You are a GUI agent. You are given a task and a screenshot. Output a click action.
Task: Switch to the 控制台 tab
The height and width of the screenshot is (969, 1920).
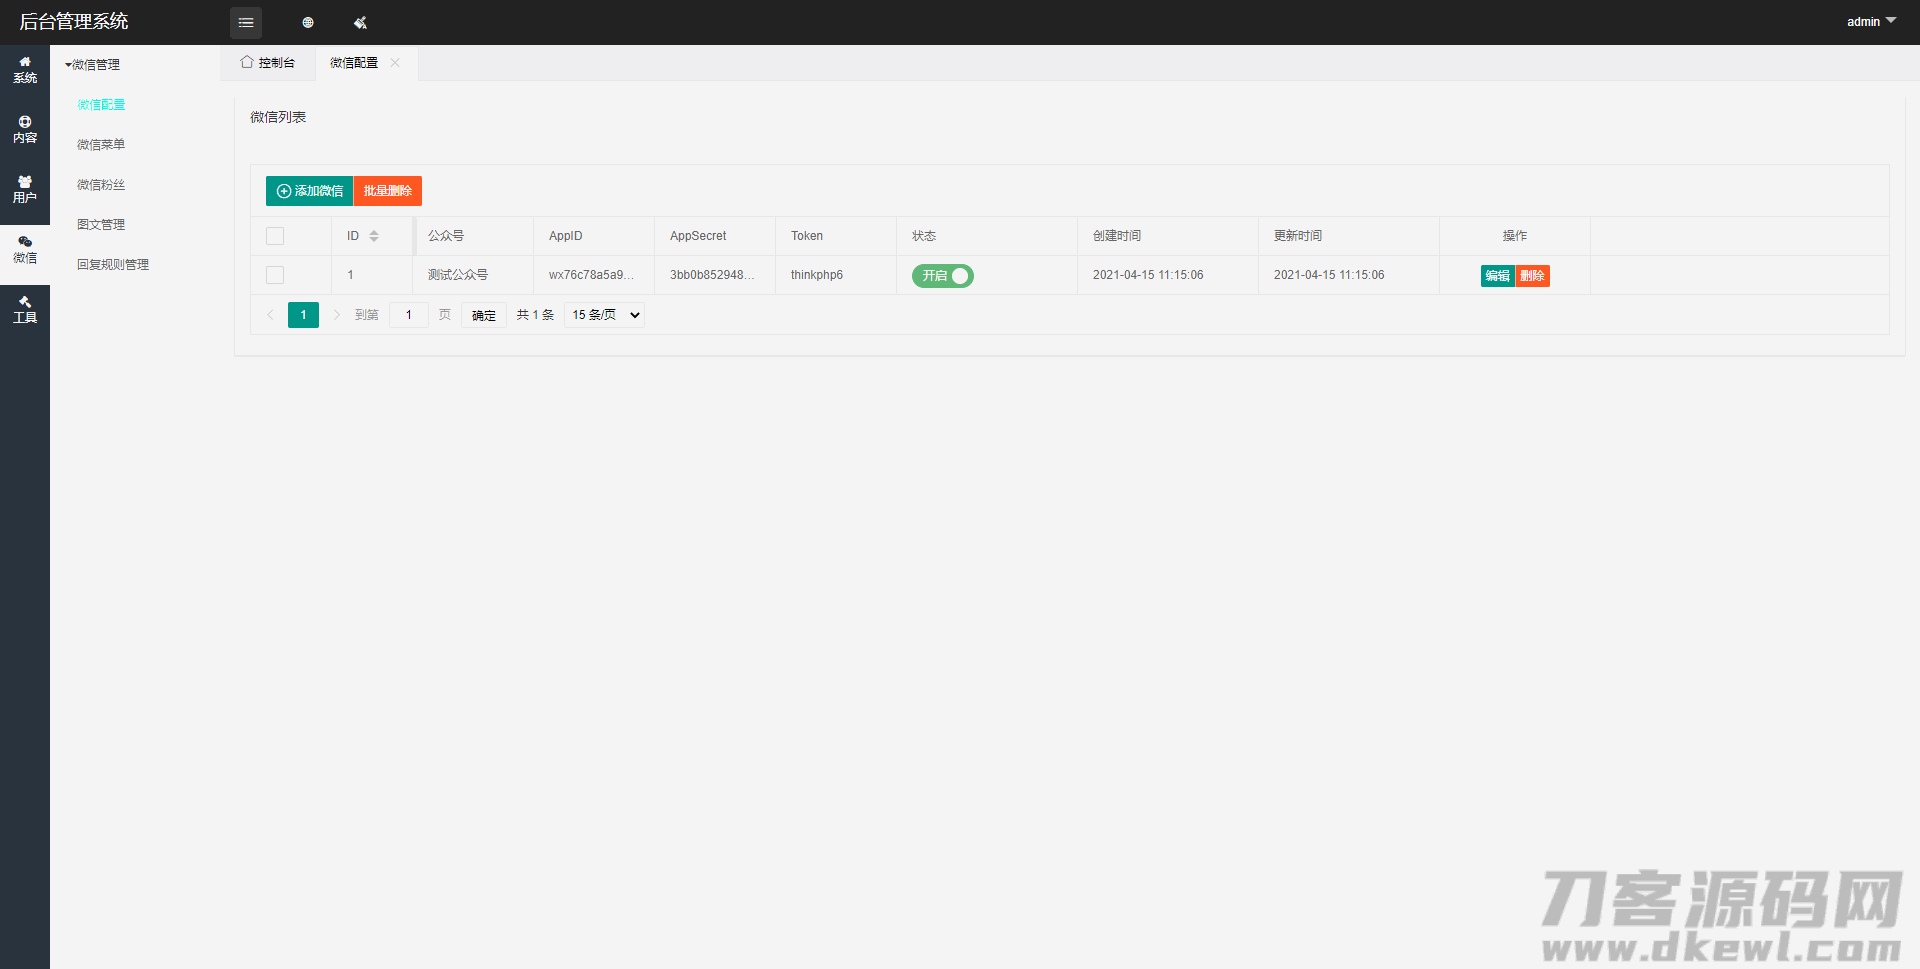(268, 62)
